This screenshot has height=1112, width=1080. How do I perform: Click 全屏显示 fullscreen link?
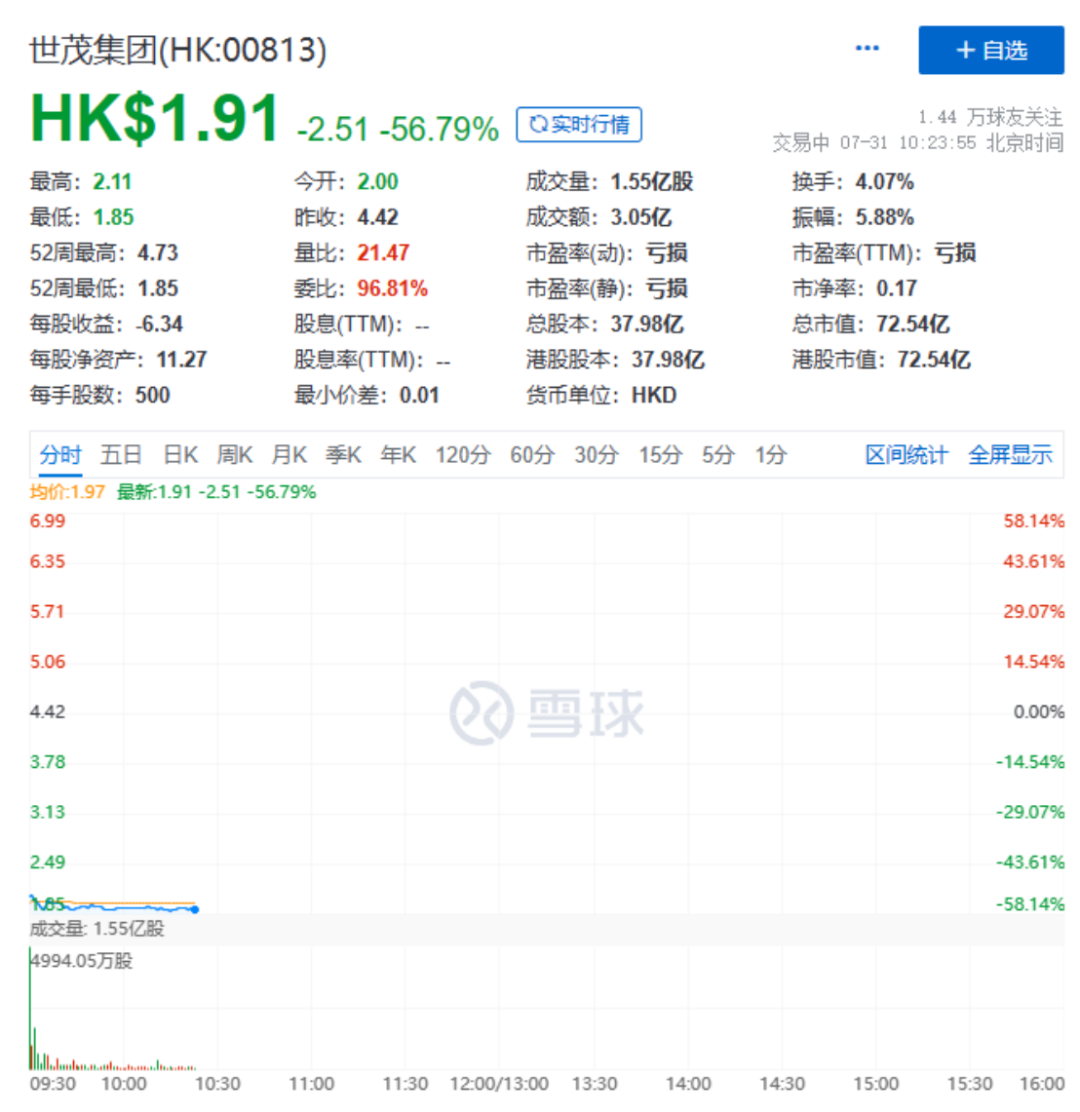pos(1010,455)
